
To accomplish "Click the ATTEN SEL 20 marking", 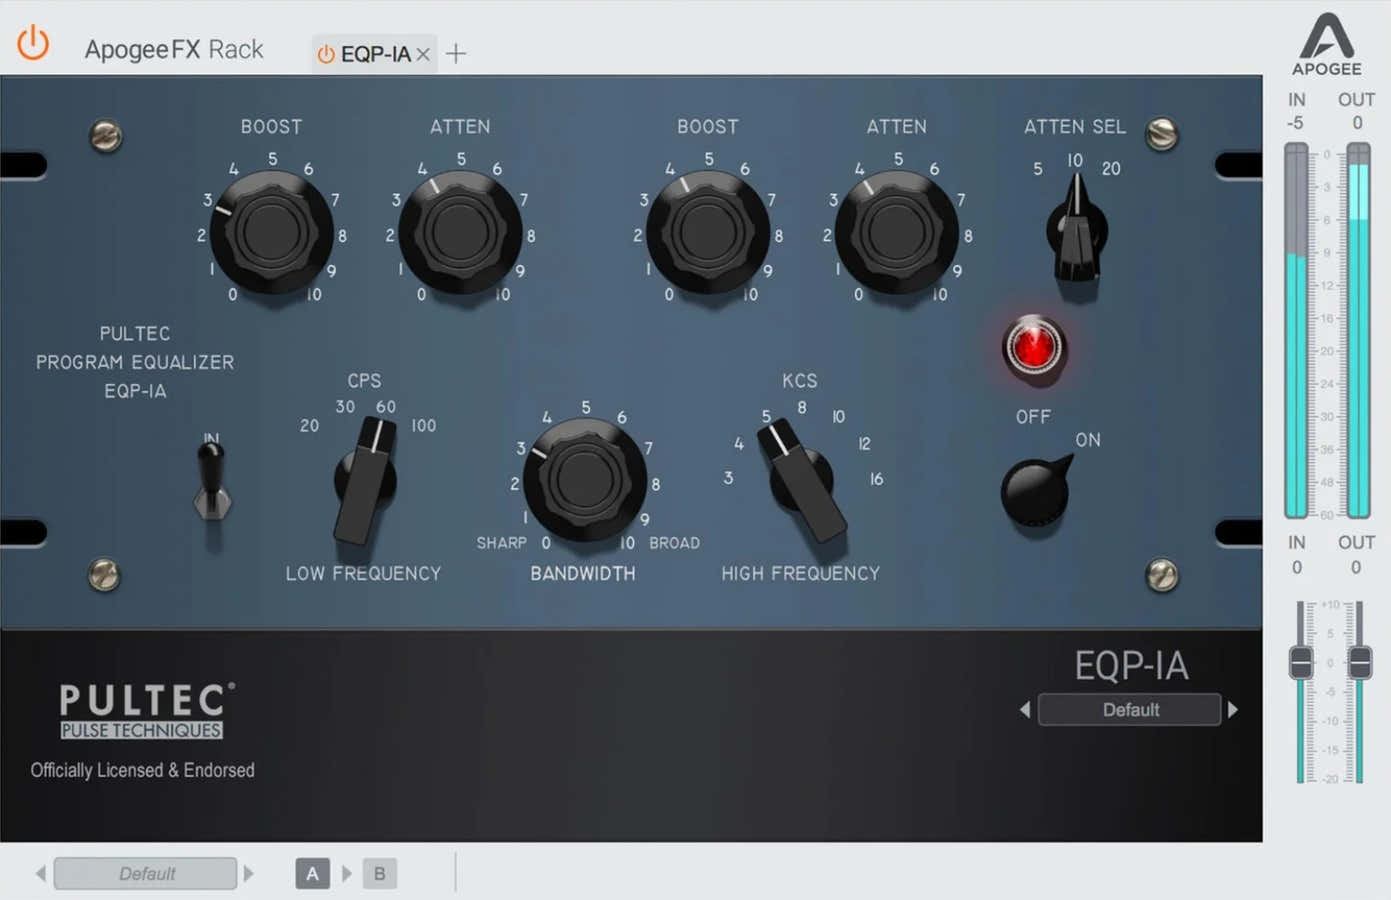I will (x=1111, y=169).
